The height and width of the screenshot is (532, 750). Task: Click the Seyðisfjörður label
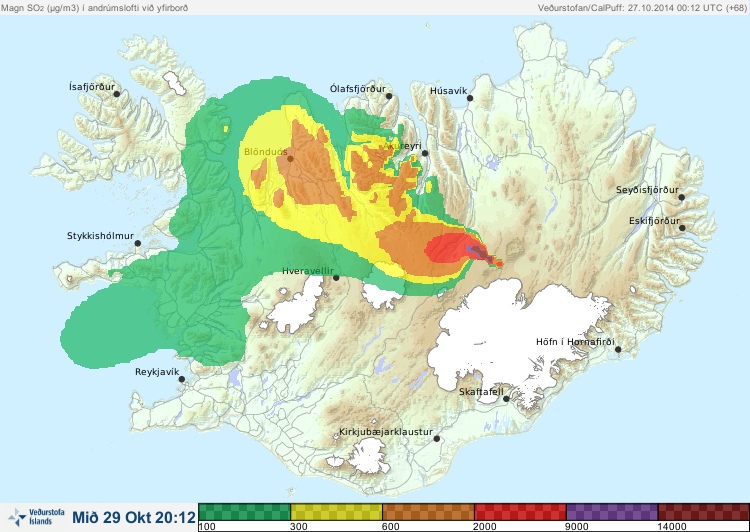[x=647, y=190]
